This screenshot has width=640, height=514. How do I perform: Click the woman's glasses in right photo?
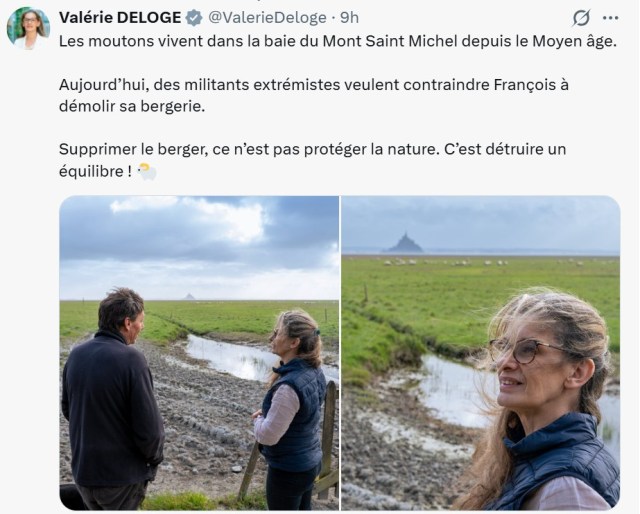click(527, 351)
